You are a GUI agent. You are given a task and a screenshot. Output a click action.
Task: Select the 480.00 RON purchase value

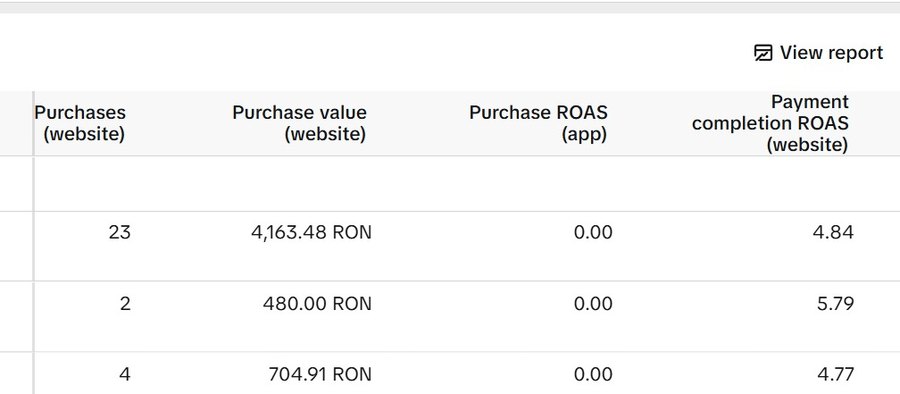tap(317, 303)
